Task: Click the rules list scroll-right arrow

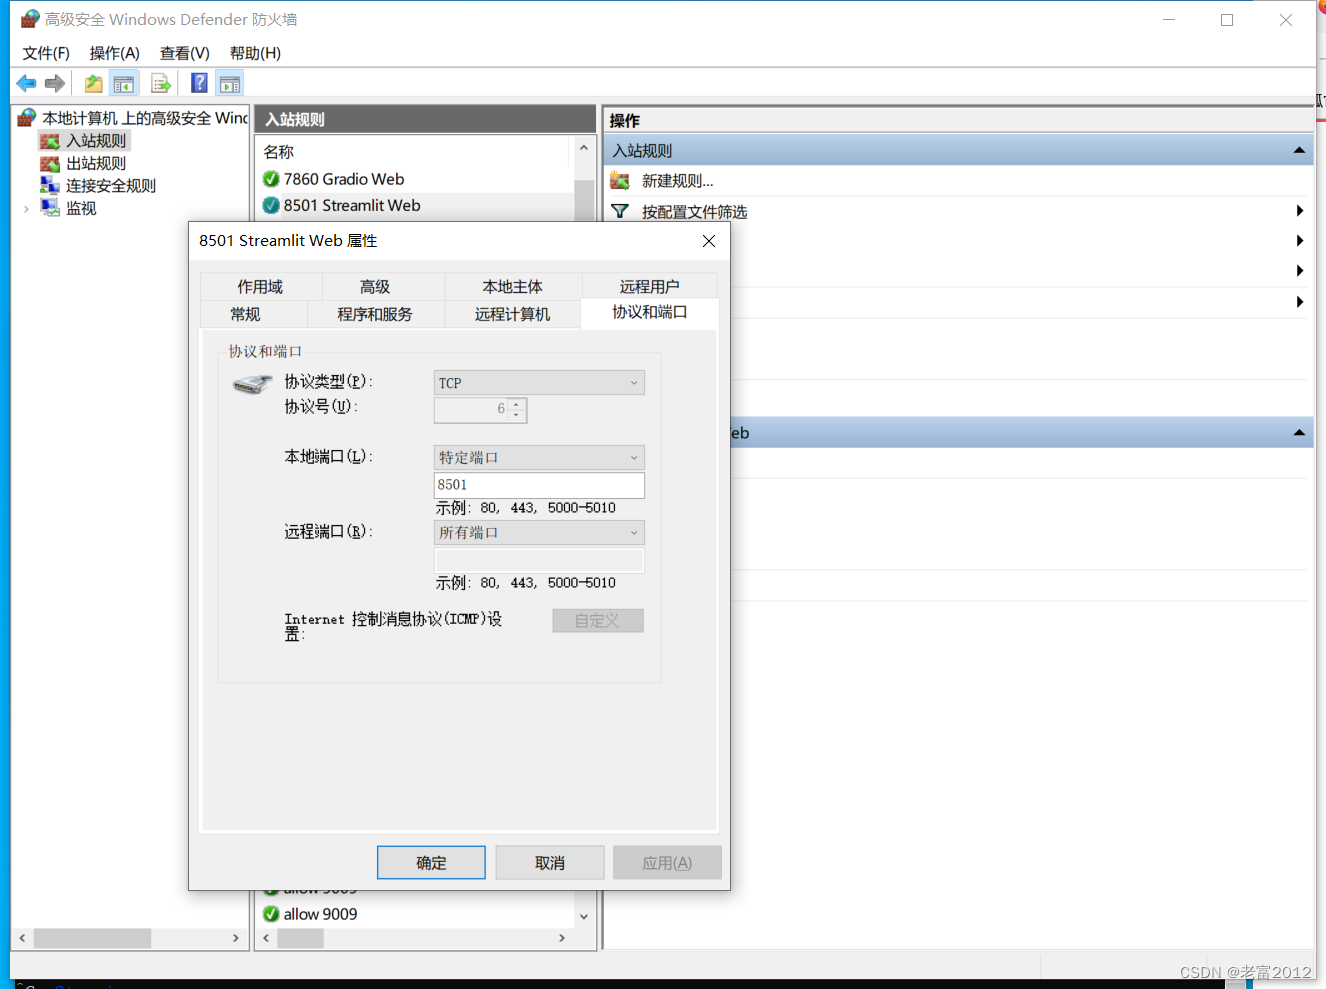Action: 562,938
